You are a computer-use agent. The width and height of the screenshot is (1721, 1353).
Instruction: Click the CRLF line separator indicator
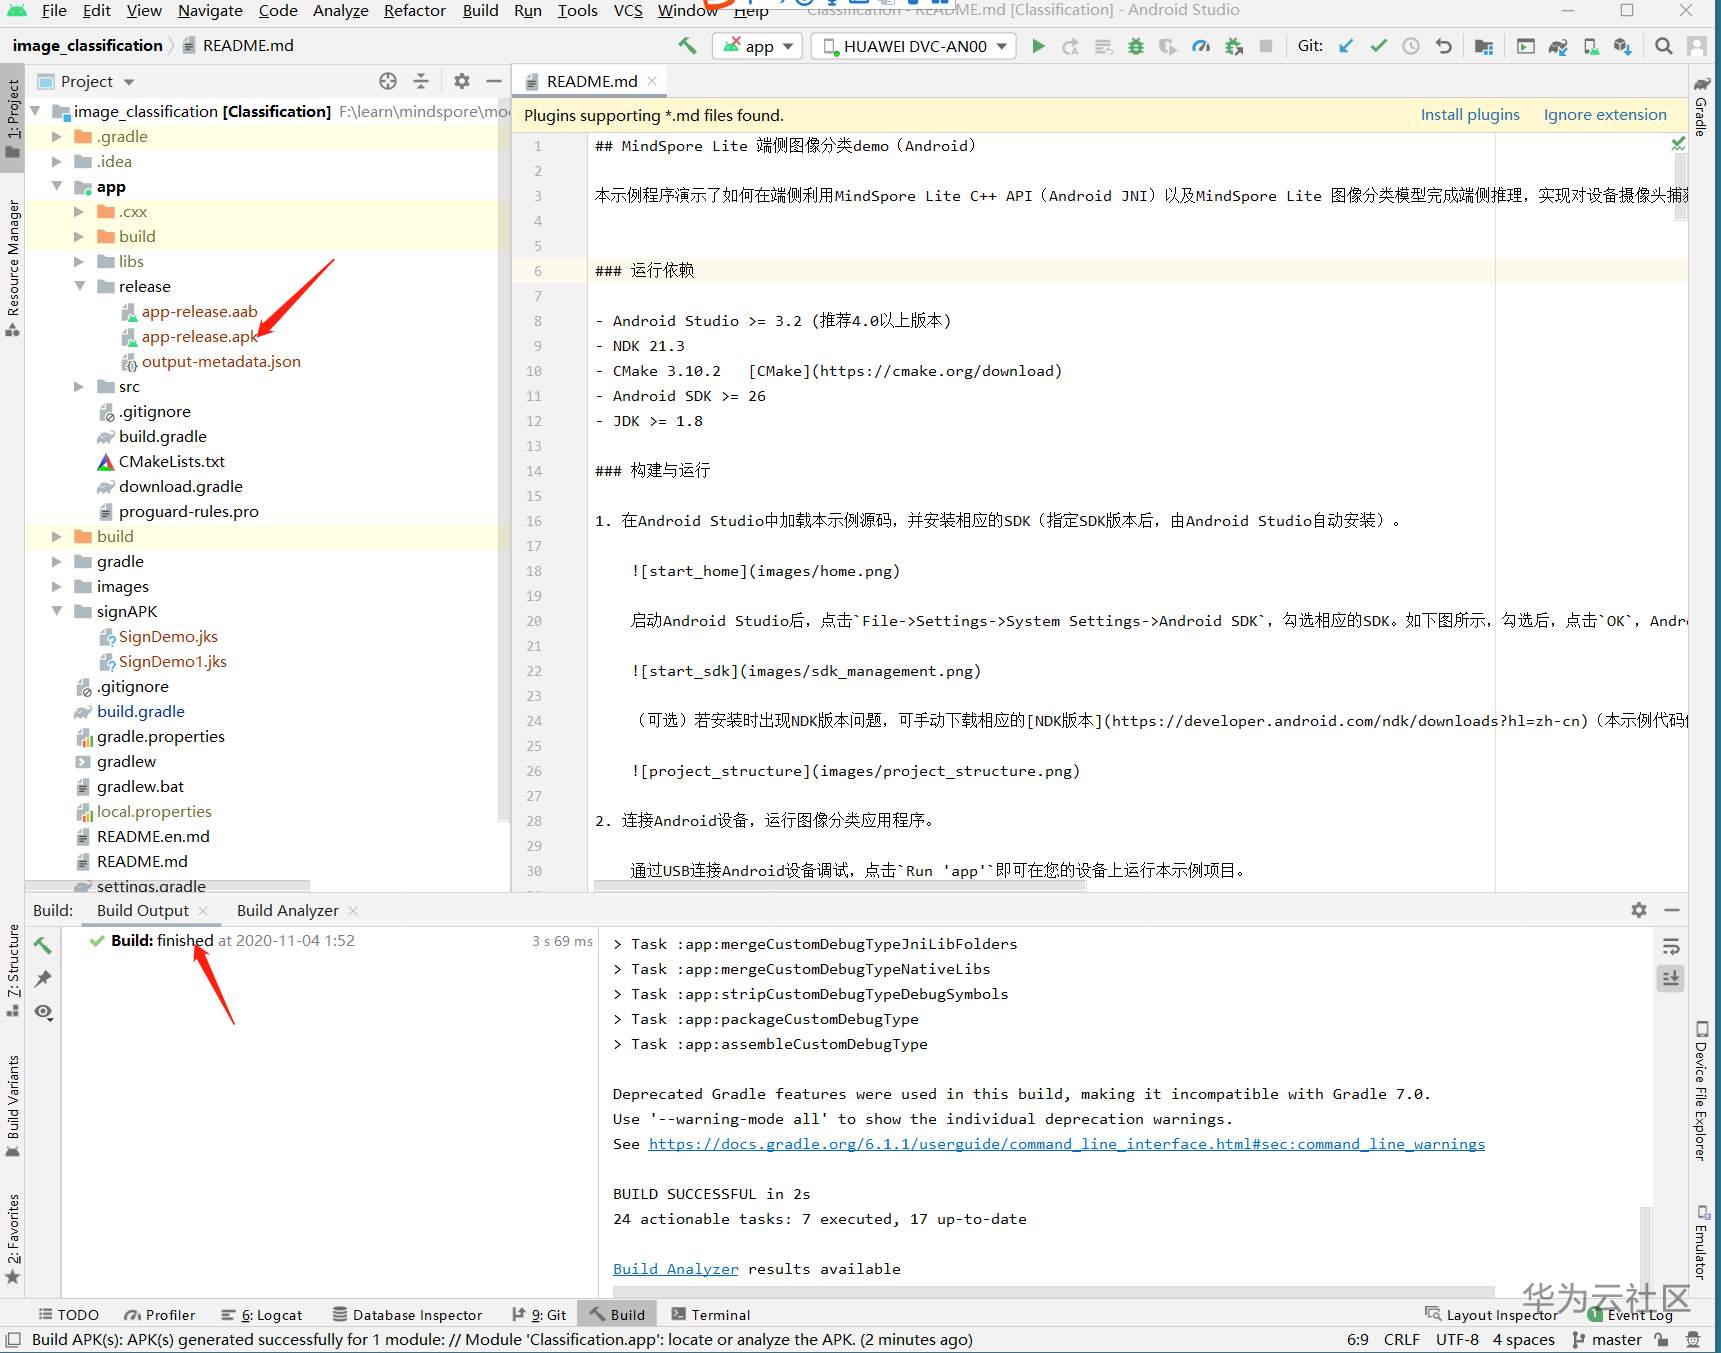click(1402, 1340)
